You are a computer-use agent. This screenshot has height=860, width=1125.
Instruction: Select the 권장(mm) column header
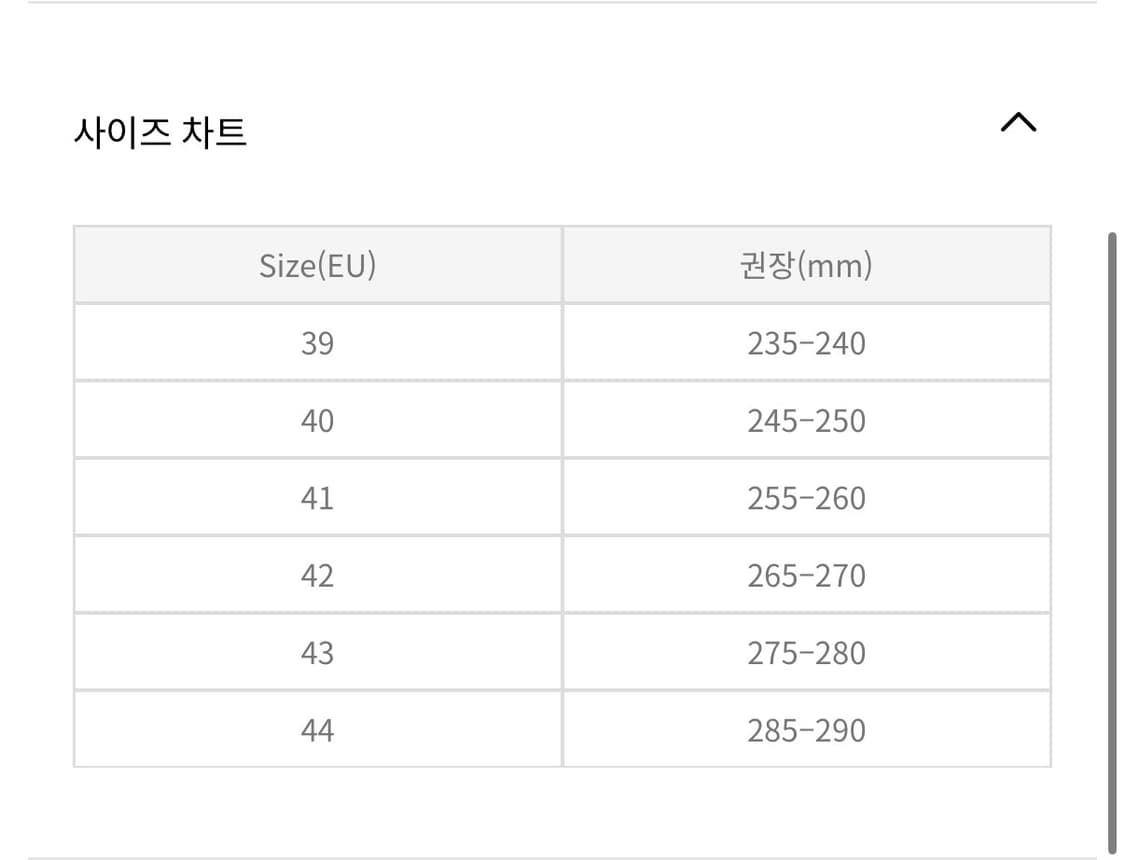pyautogui.click(x=806, y=265)
